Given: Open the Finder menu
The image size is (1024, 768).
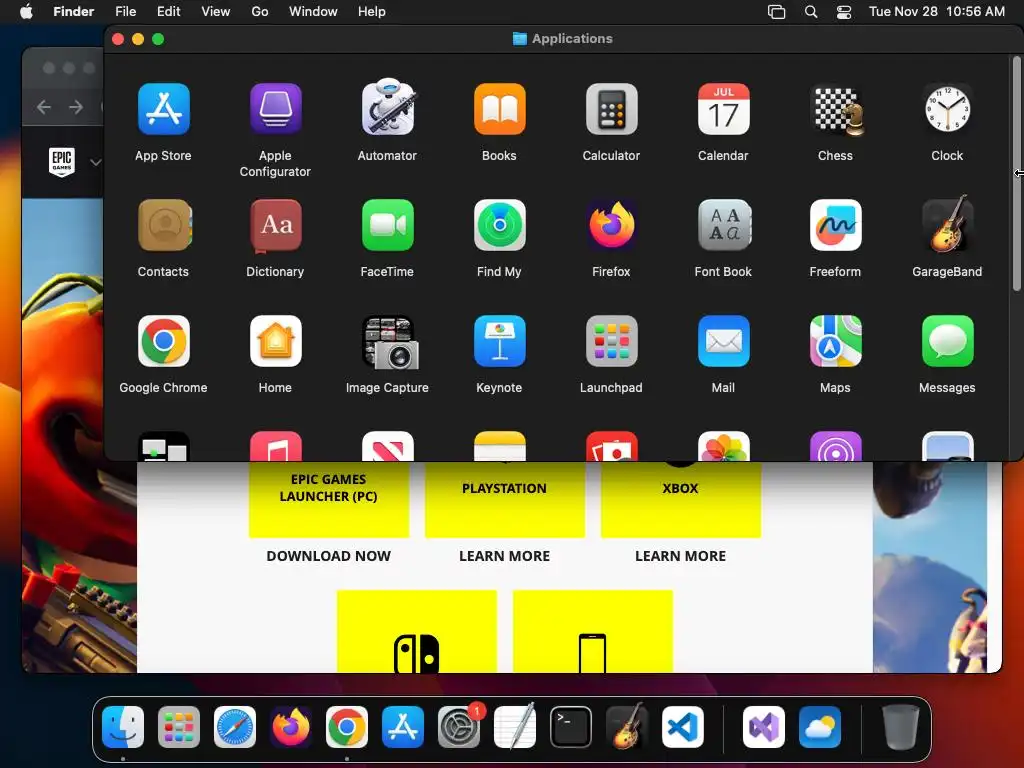Looking at the screenshot, I should coord(73,11).
